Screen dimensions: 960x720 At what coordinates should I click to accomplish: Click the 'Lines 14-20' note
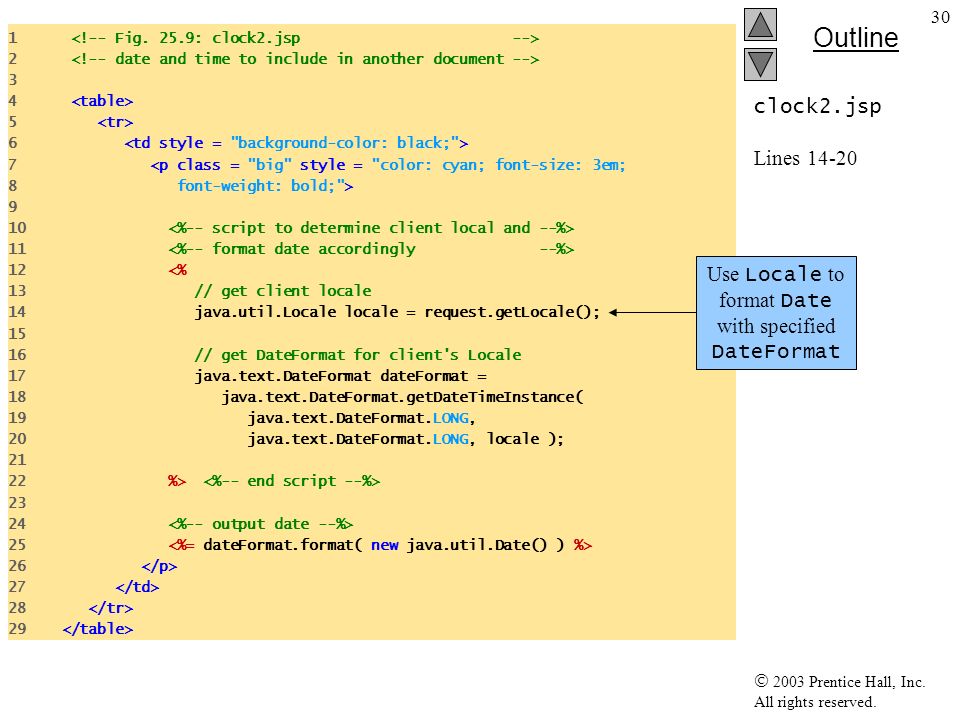(805, 159)
